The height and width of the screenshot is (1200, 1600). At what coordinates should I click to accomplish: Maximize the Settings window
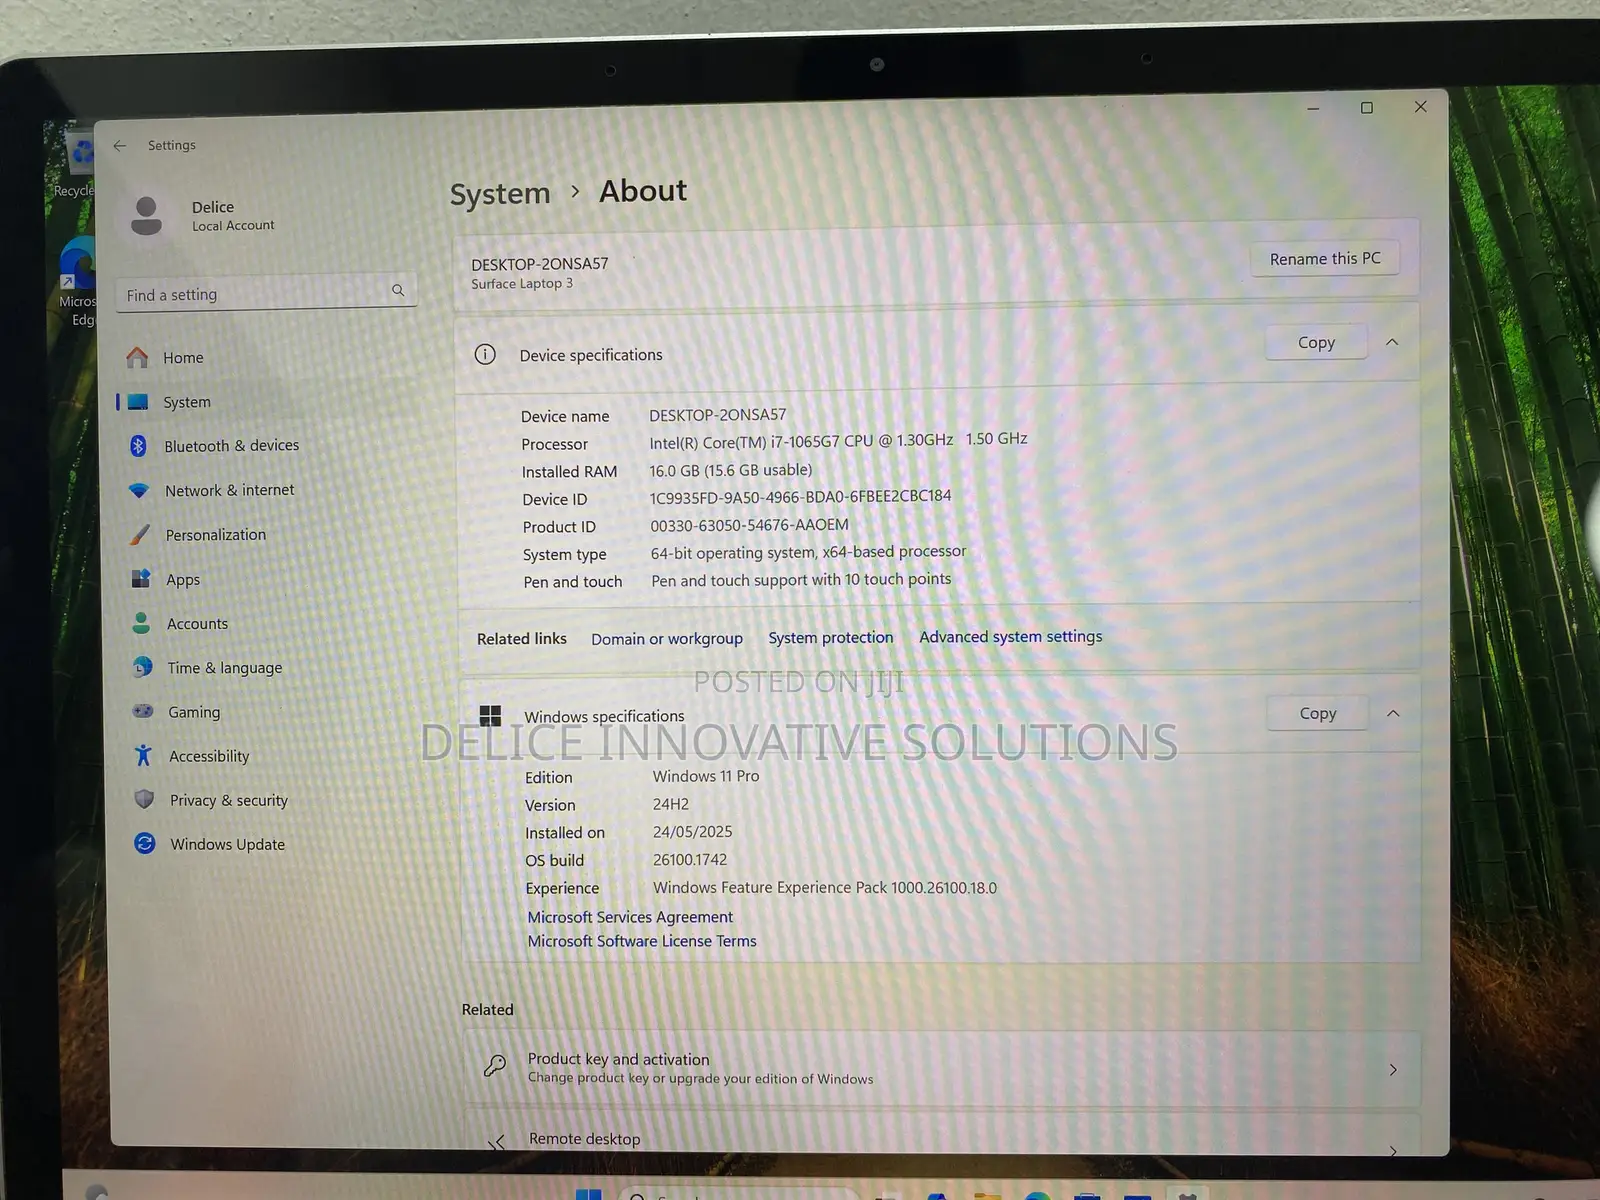tap(1367, 107)
